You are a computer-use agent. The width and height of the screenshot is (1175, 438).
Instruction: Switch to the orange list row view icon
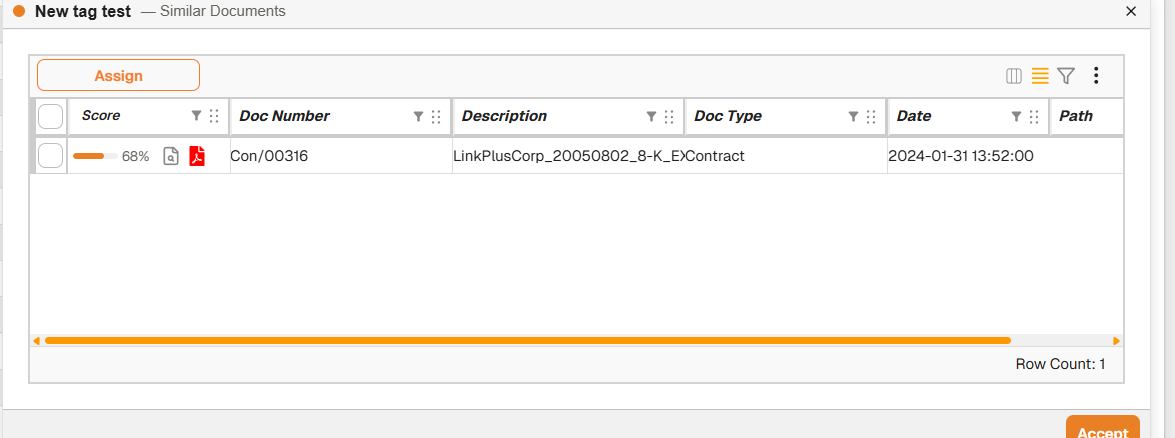1040,76
